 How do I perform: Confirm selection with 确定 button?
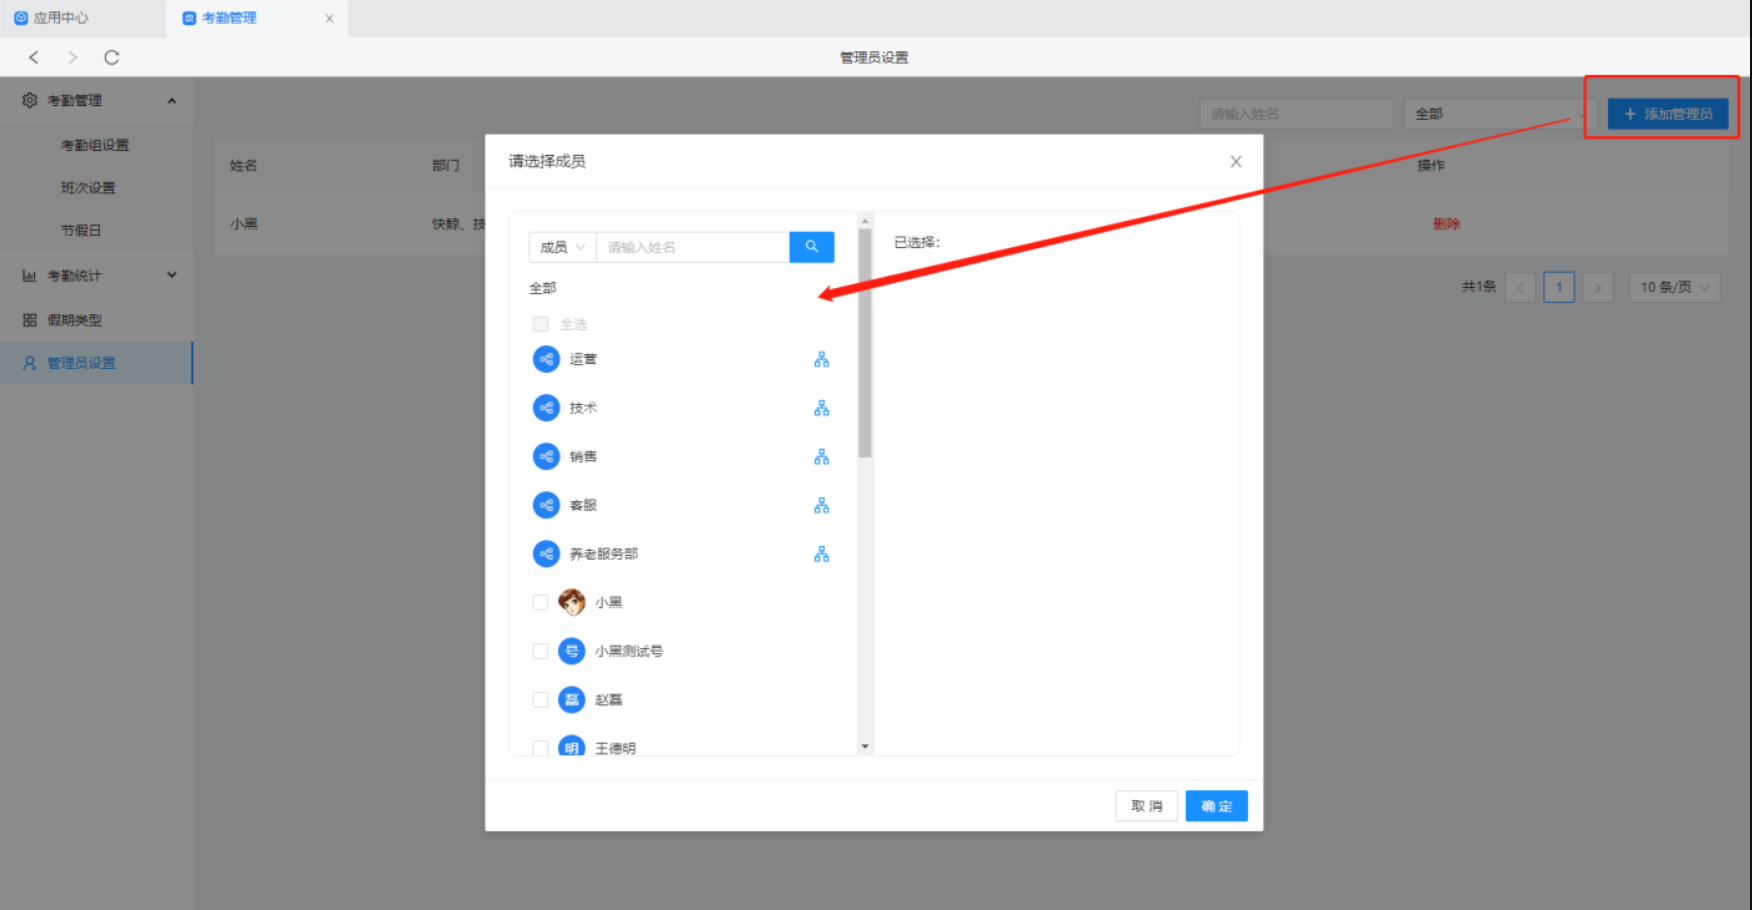(x=1216, y=806)
